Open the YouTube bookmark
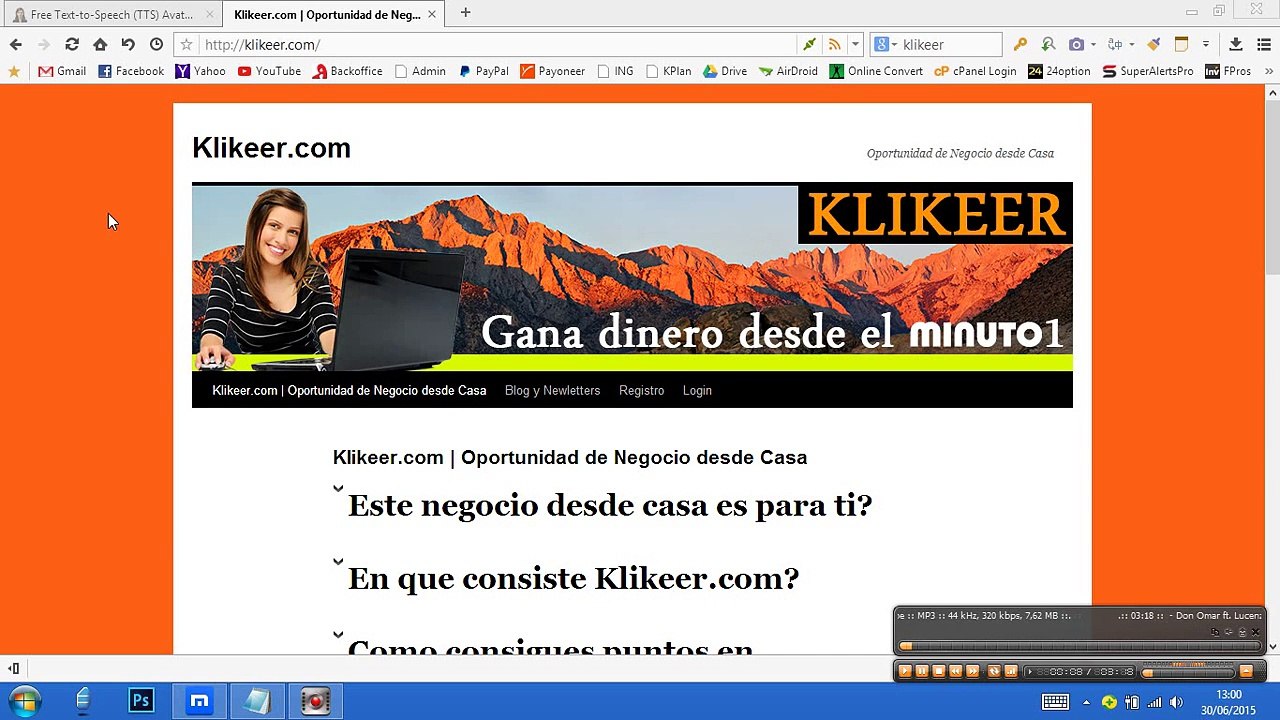This screenshot has height=720, width=1280. click(x=269, y=71)
